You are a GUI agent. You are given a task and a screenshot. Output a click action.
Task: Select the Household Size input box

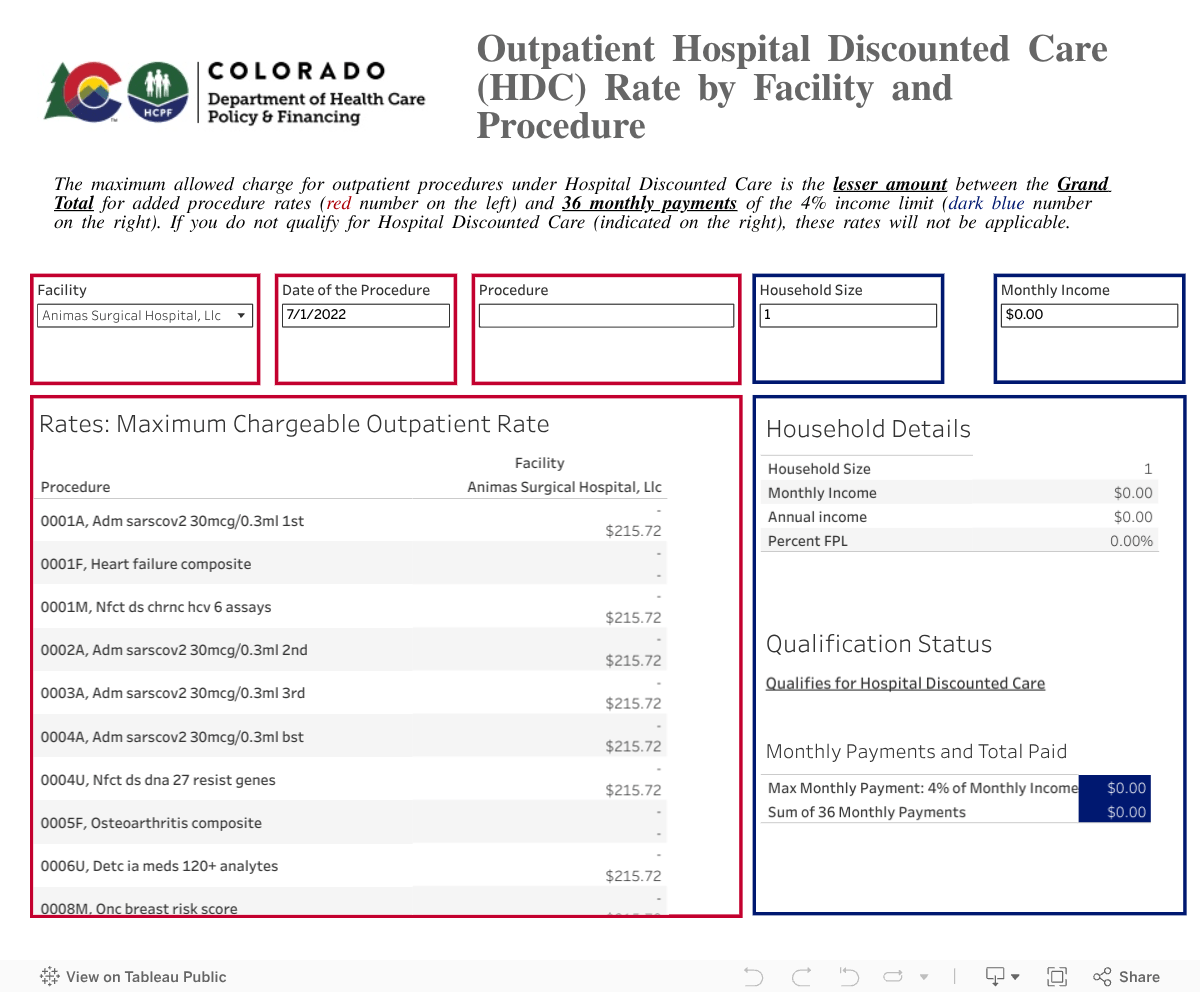point(848,315)
